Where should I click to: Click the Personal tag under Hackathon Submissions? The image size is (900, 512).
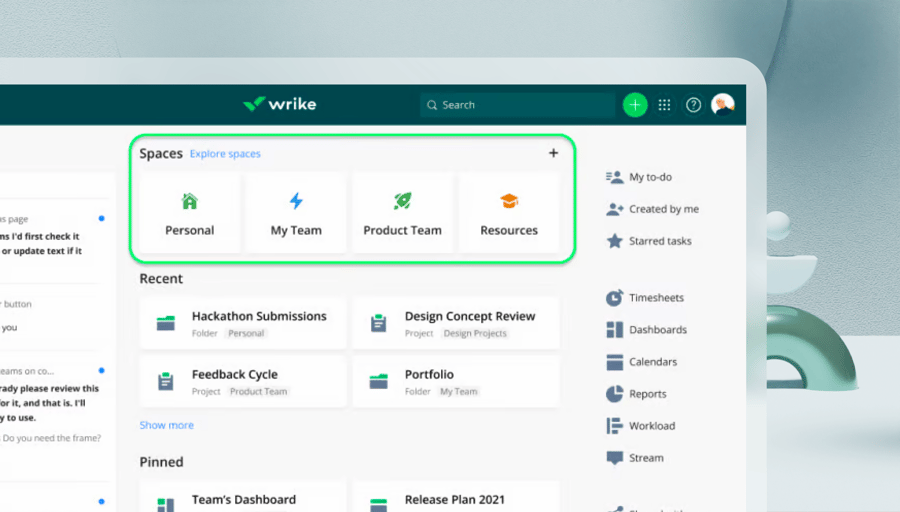[x=246, y=333]
